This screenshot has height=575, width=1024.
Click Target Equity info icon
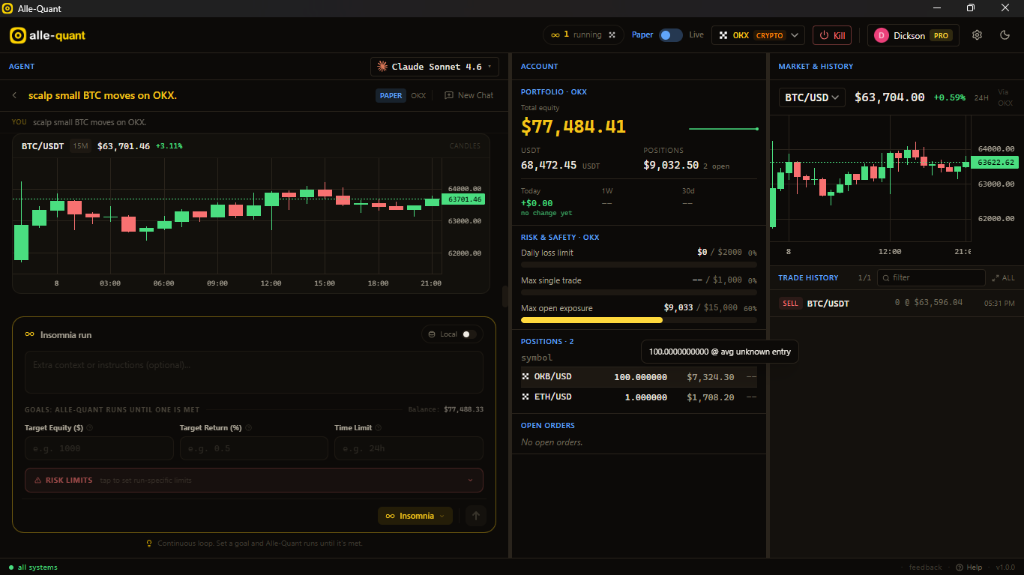point(90,428)
